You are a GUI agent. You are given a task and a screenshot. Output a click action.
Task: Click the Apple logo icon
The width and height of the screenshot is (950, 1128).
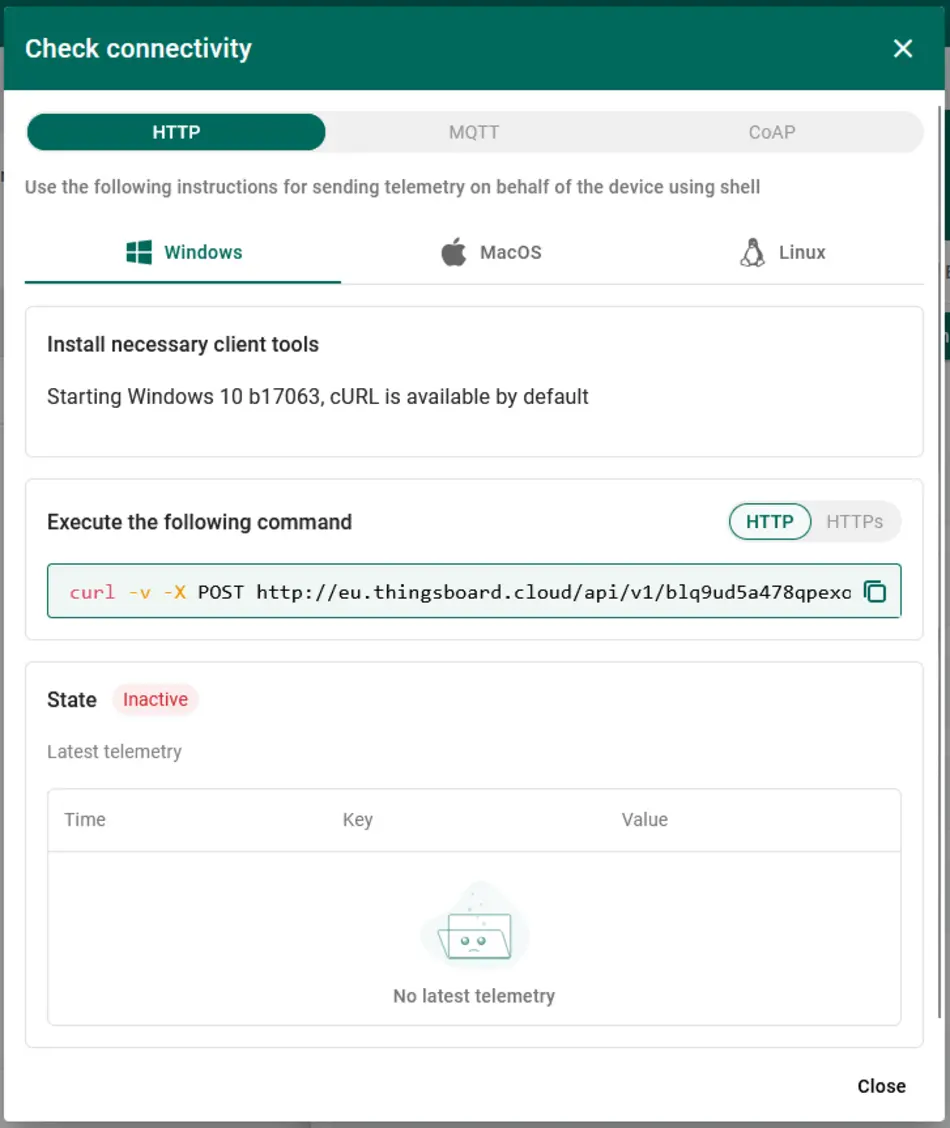coord(454,252)
